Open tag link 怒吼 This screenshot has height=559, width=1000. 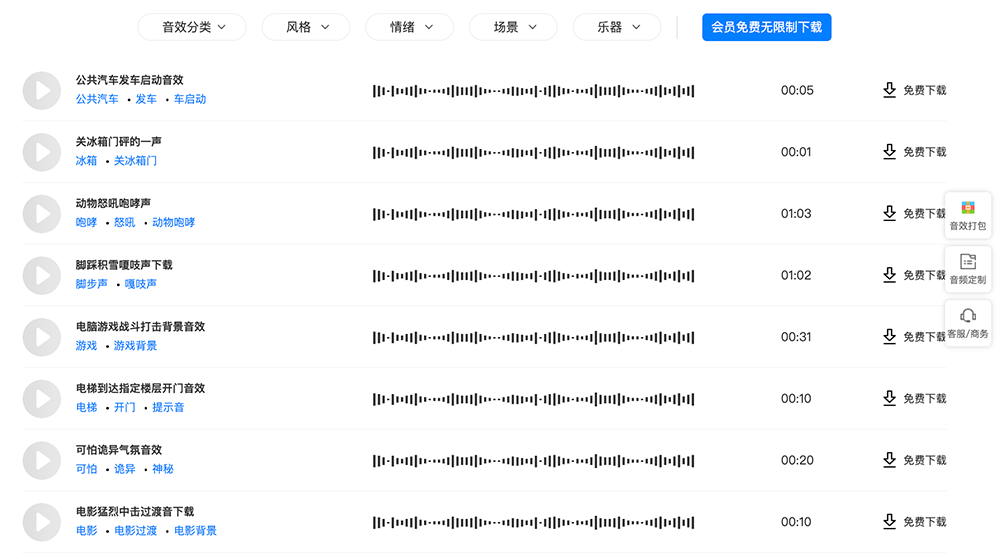coord(124,222)
